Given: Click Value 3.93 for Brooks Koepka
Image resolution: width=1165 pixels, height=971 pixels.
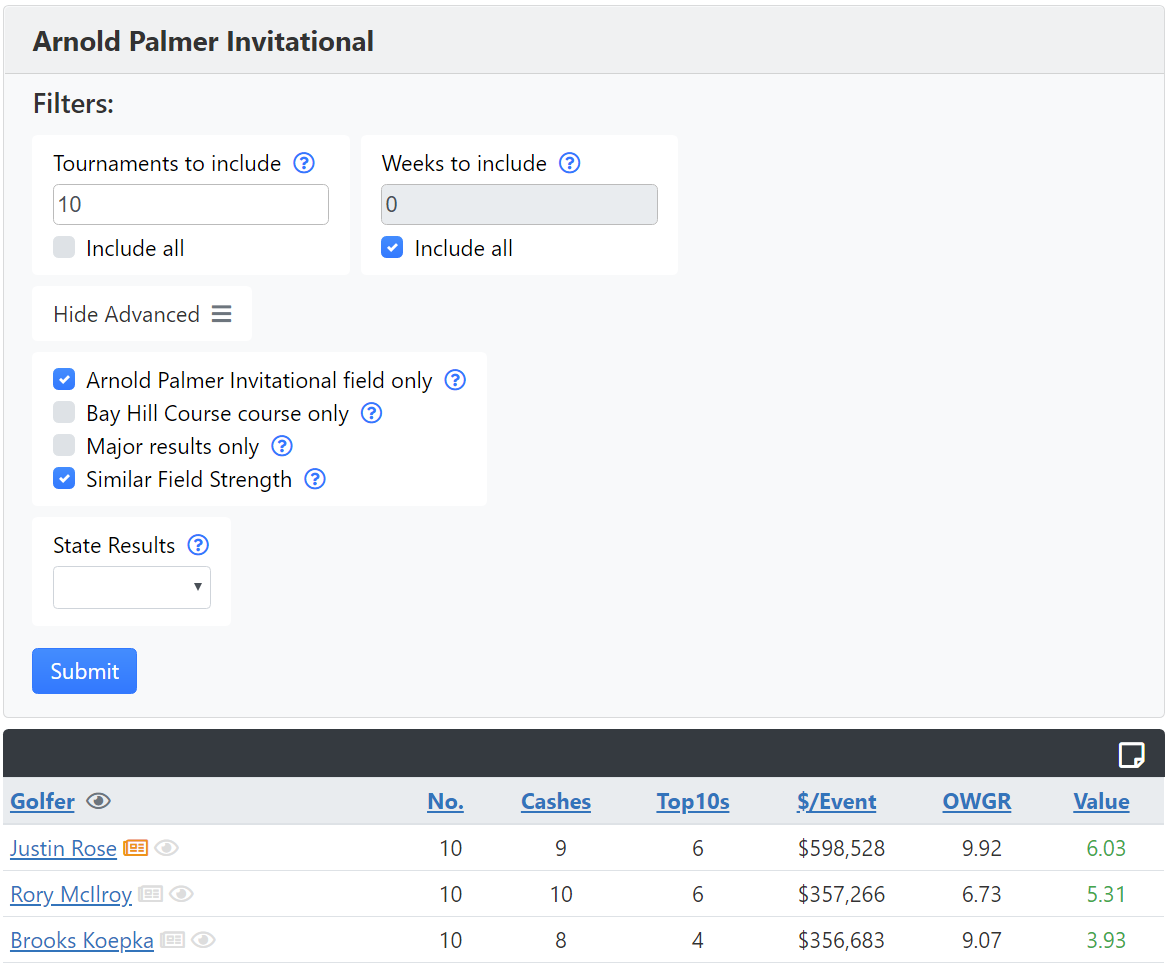Looking at the screenshot, I should (1106, 940).
